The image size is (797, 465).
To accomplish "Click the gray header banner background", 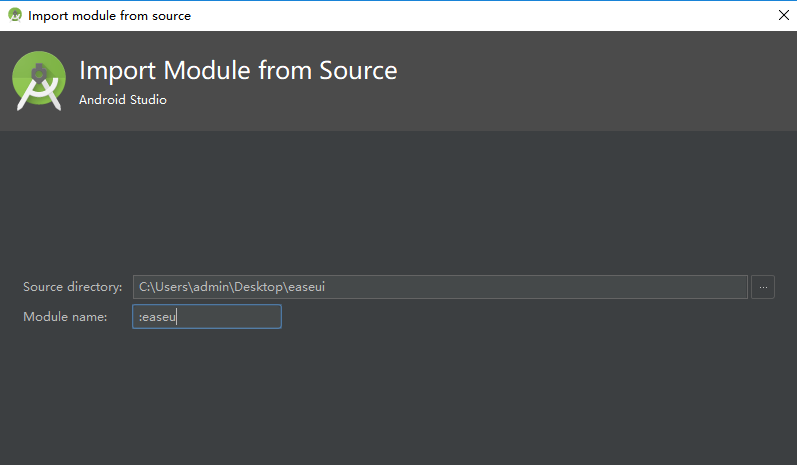I will 585,81.
